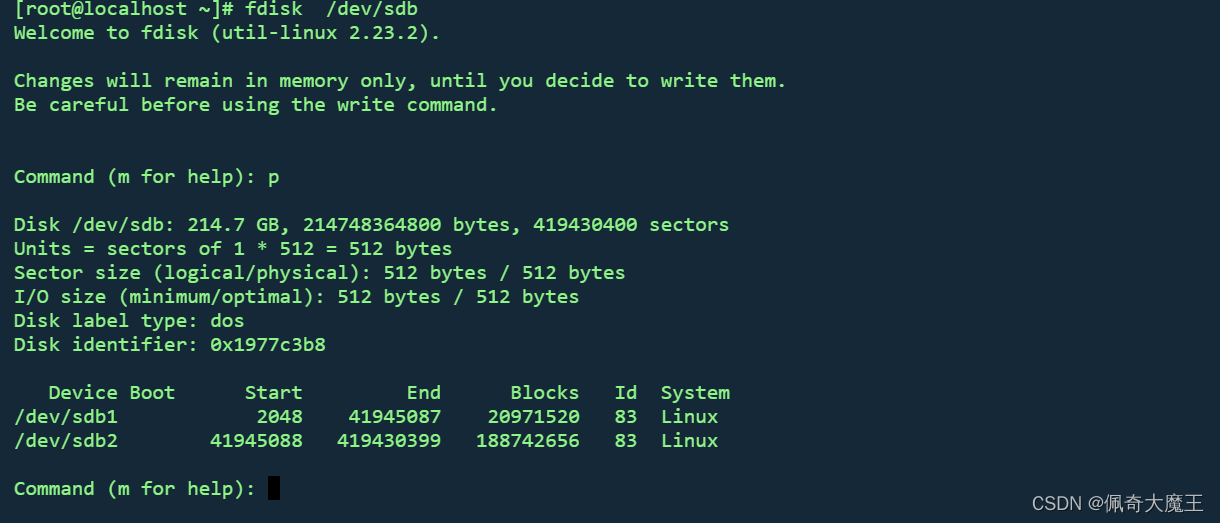
Task: Click the 'Welcome to fdisk' version line
Action: 227,33
